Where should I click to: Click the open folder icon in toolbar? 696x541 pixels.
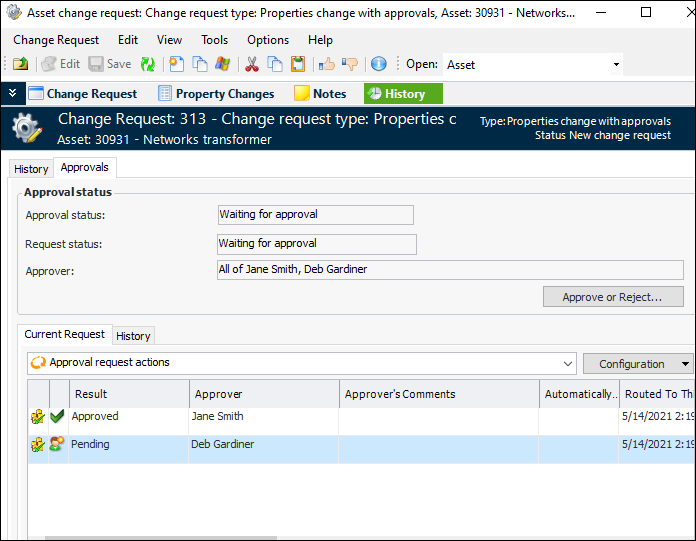tap(20, 64)
